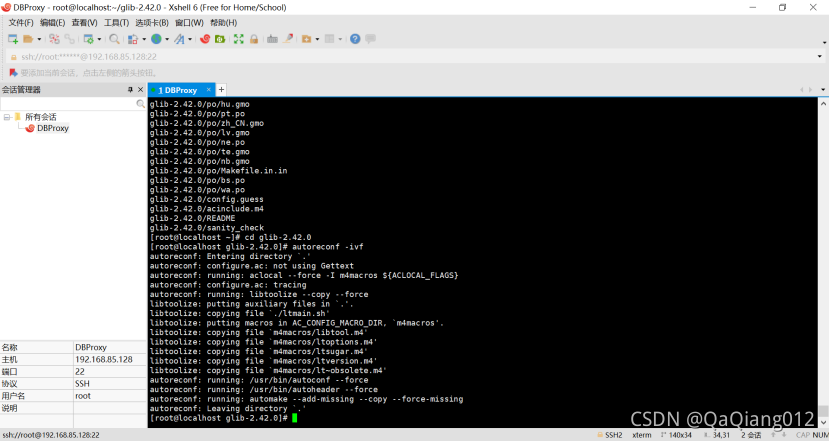Viewport: 830px width, 441px height.
Task: Click the port value 22
Action: pyautogui.click(x=80, y=372)
